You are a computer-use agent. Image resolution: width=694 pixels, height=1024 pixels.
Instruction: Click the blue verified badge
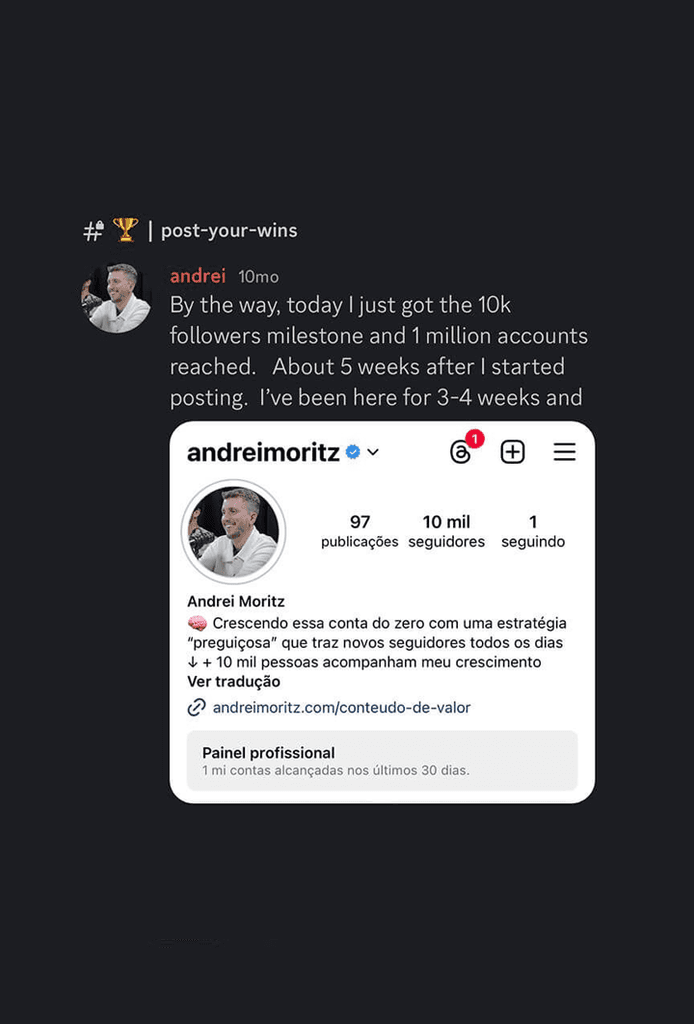pyautogui.click(x=353, y=452)
